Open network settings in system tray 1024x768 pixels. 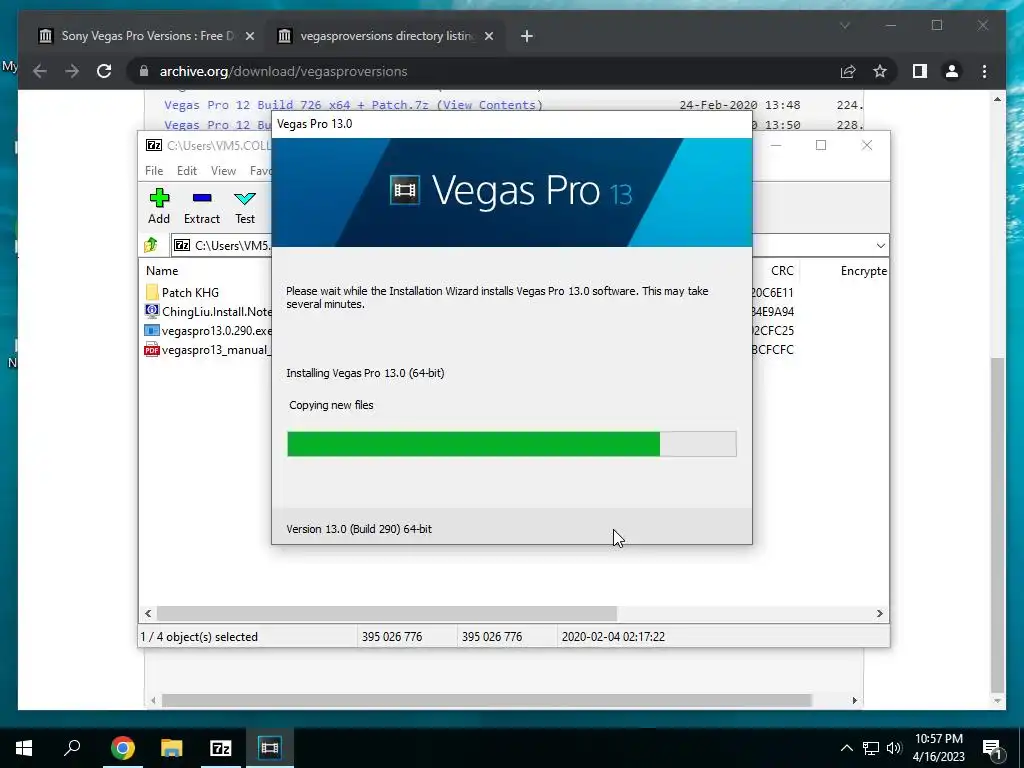871,748
